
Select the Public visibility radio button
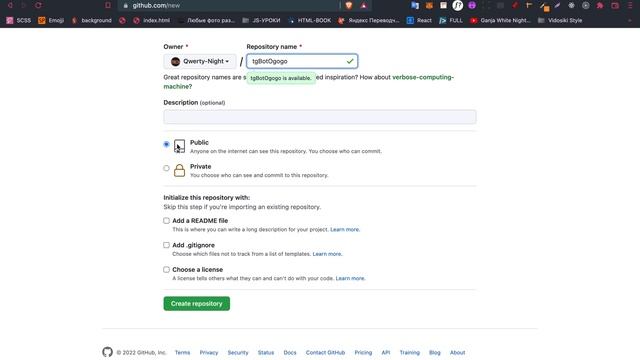tap(166, 144)
